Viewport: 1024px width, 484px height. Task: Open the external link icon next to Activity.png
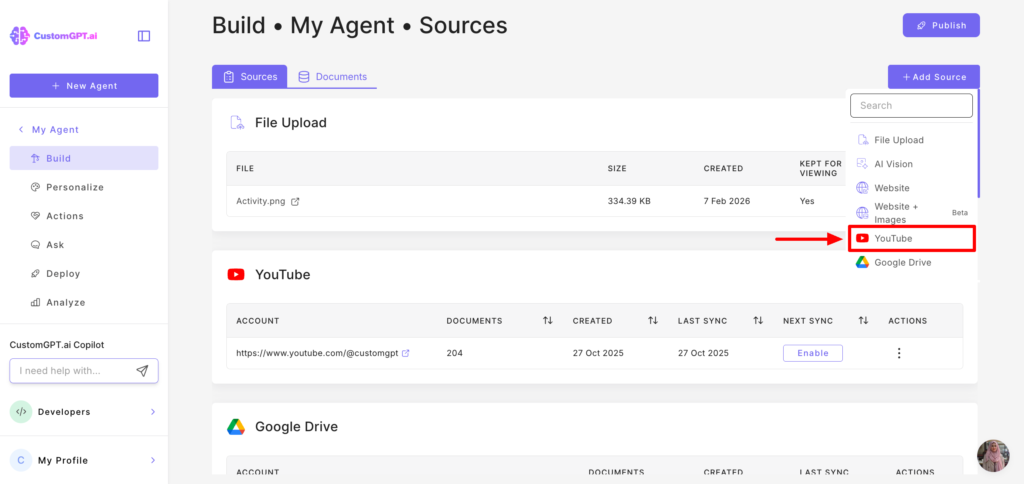point(295,201)
